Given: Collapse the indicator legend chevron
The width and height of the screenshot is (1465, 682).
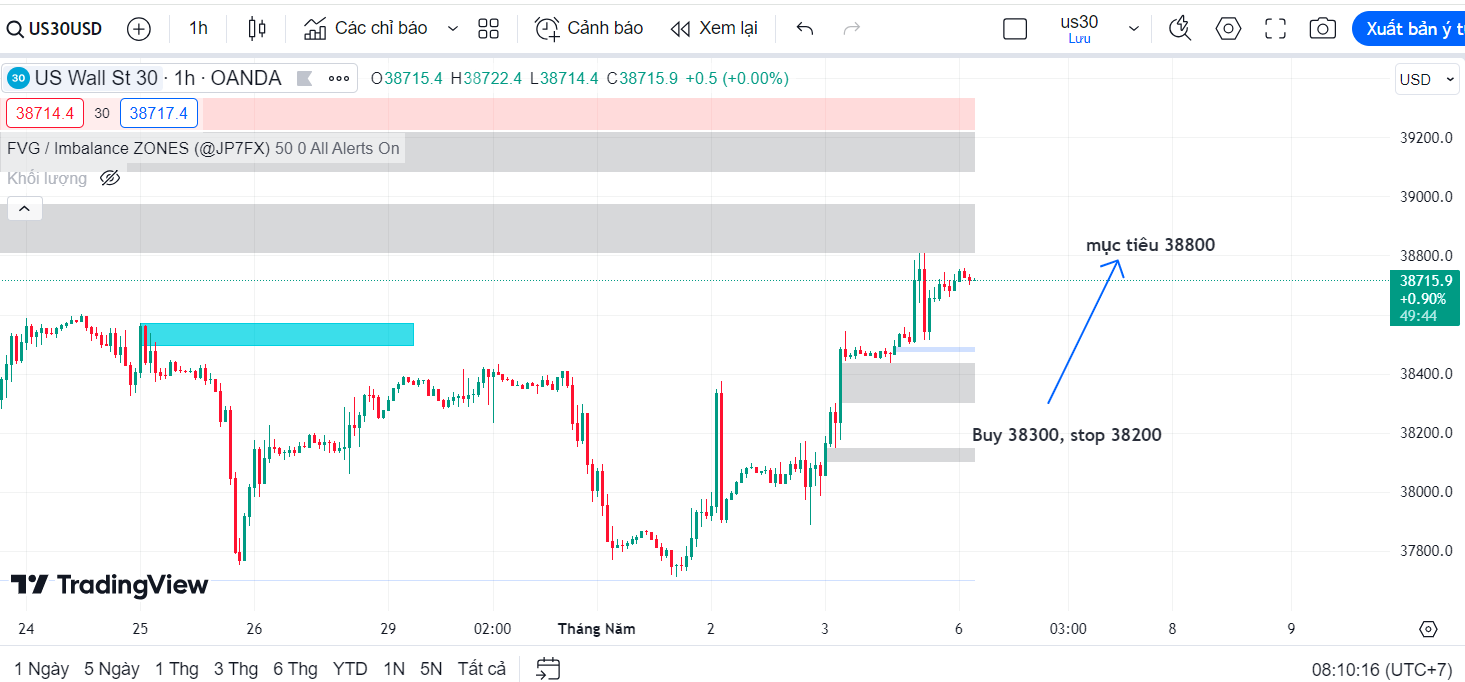Looking at the screenshot, I should tap(24, 209).
